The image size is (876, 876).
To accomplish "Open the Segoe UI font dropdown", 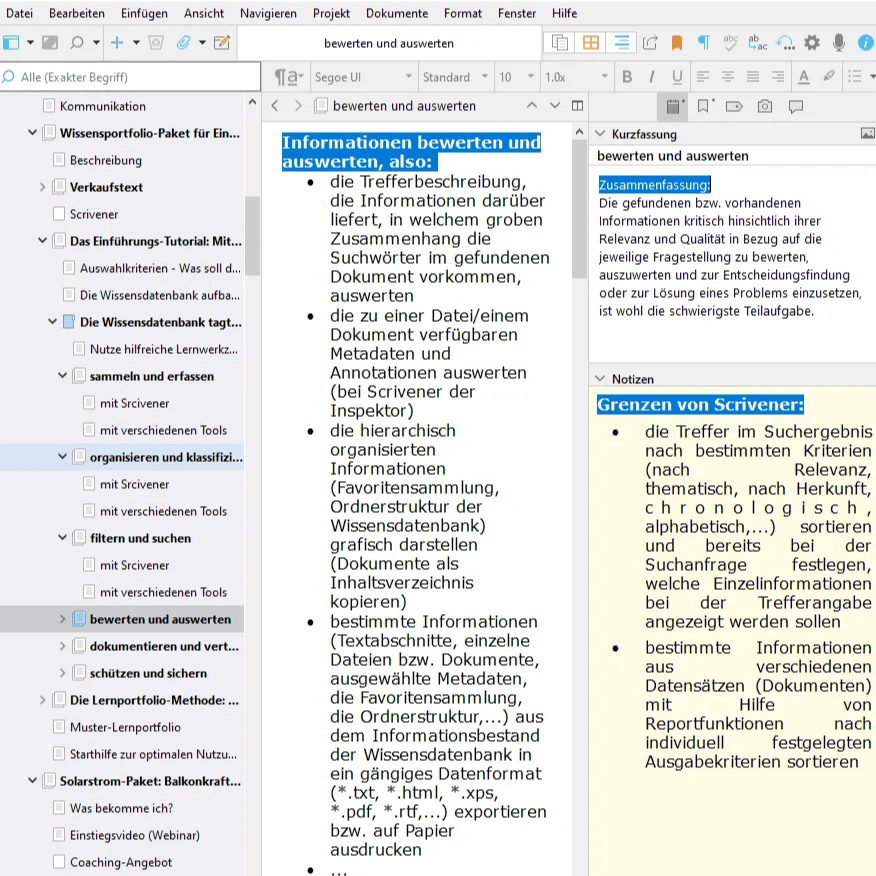I will click(x=364, y=77).
